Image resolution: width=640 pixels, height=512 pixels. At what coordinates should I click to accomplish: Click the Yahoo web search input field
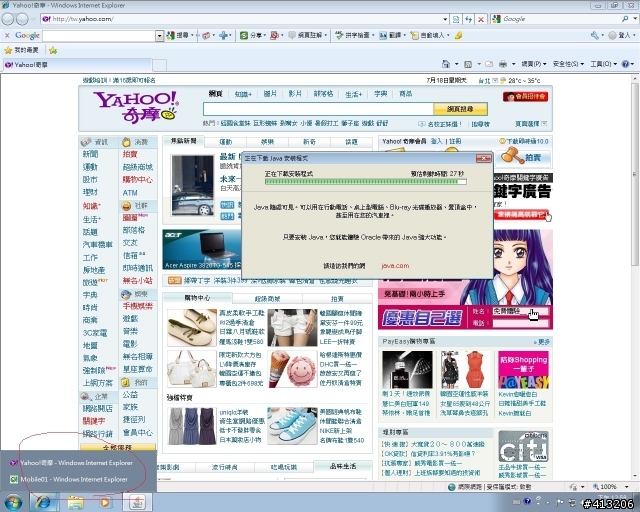[318, 109]
